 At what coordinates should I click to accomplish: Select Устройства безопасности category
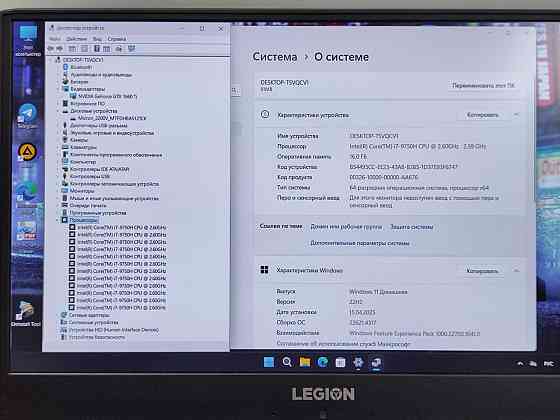[97, 337]
